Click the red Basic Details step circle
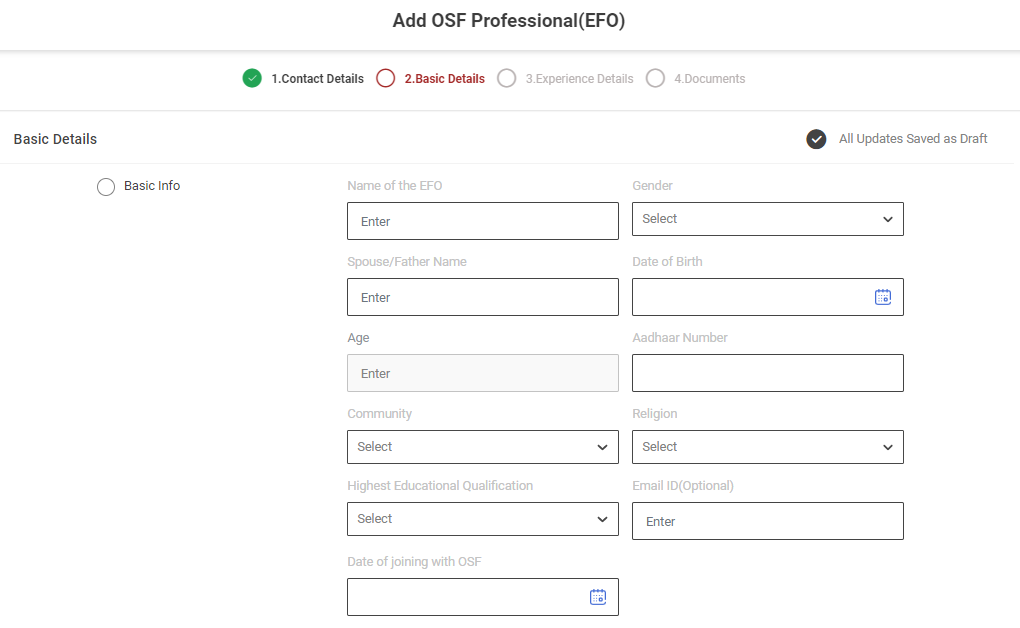1020x628 pixels. coord(386,78)
